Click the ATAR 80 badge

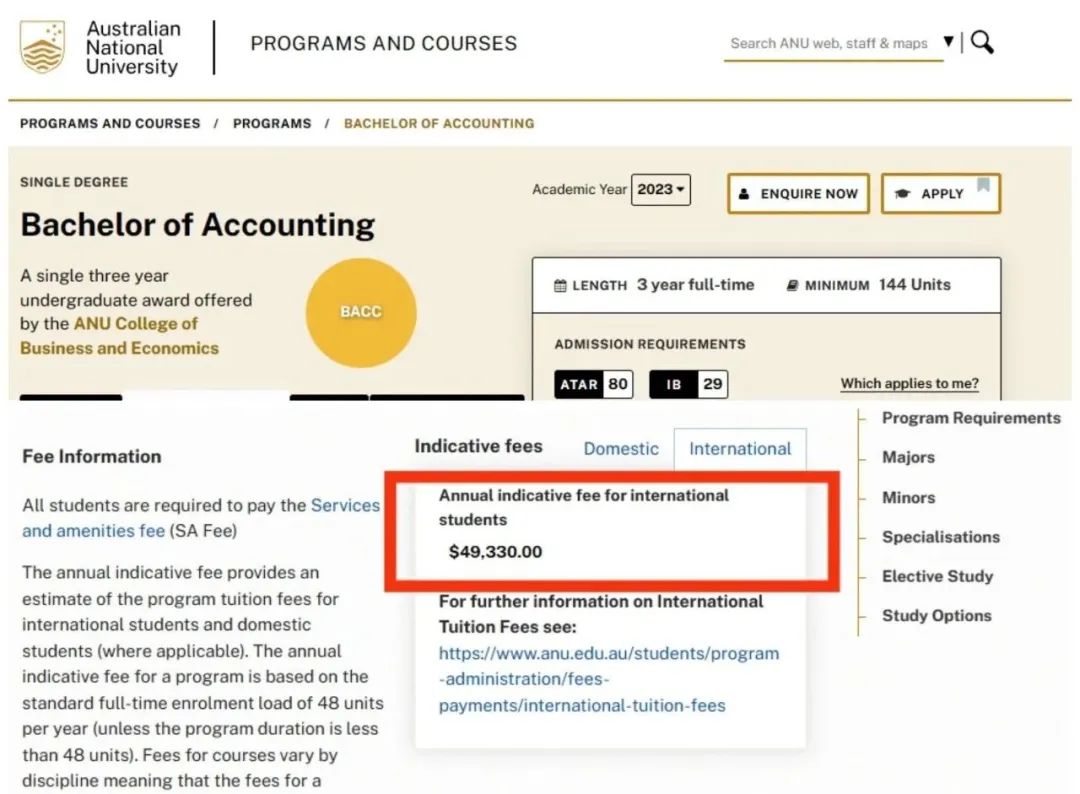coord(594,384)
